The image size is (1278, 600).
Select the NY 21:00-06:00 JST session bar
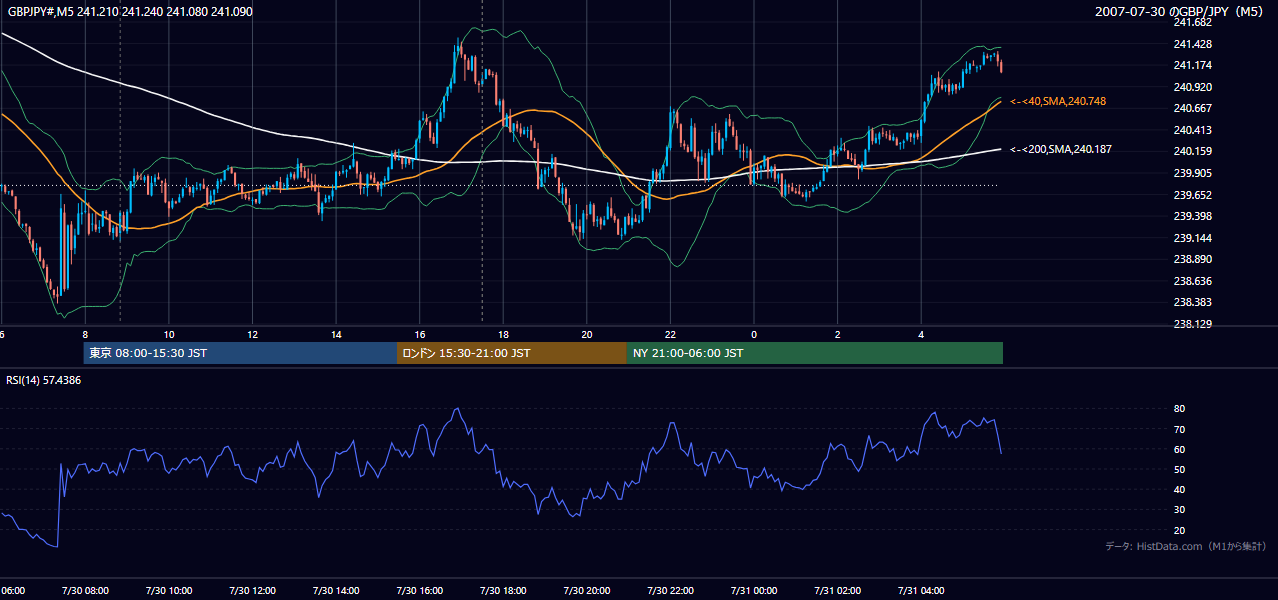tap(815, 353)
